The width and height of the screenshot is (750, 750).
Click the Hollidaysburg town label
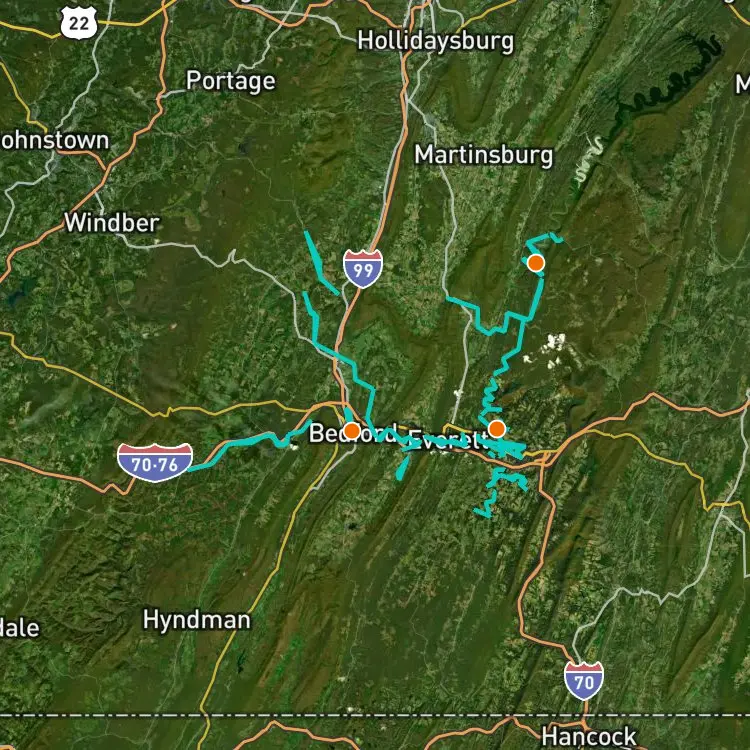435,42
